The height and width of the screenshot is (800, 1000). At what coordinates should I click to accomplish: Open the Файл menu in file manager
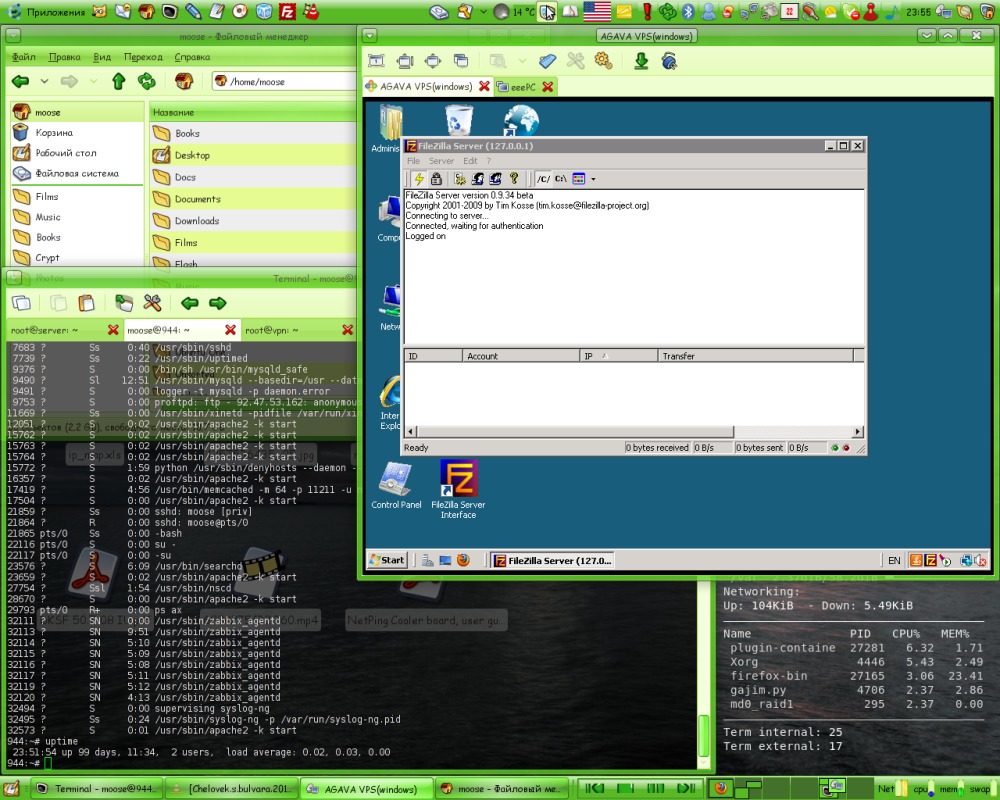[23, 57]
